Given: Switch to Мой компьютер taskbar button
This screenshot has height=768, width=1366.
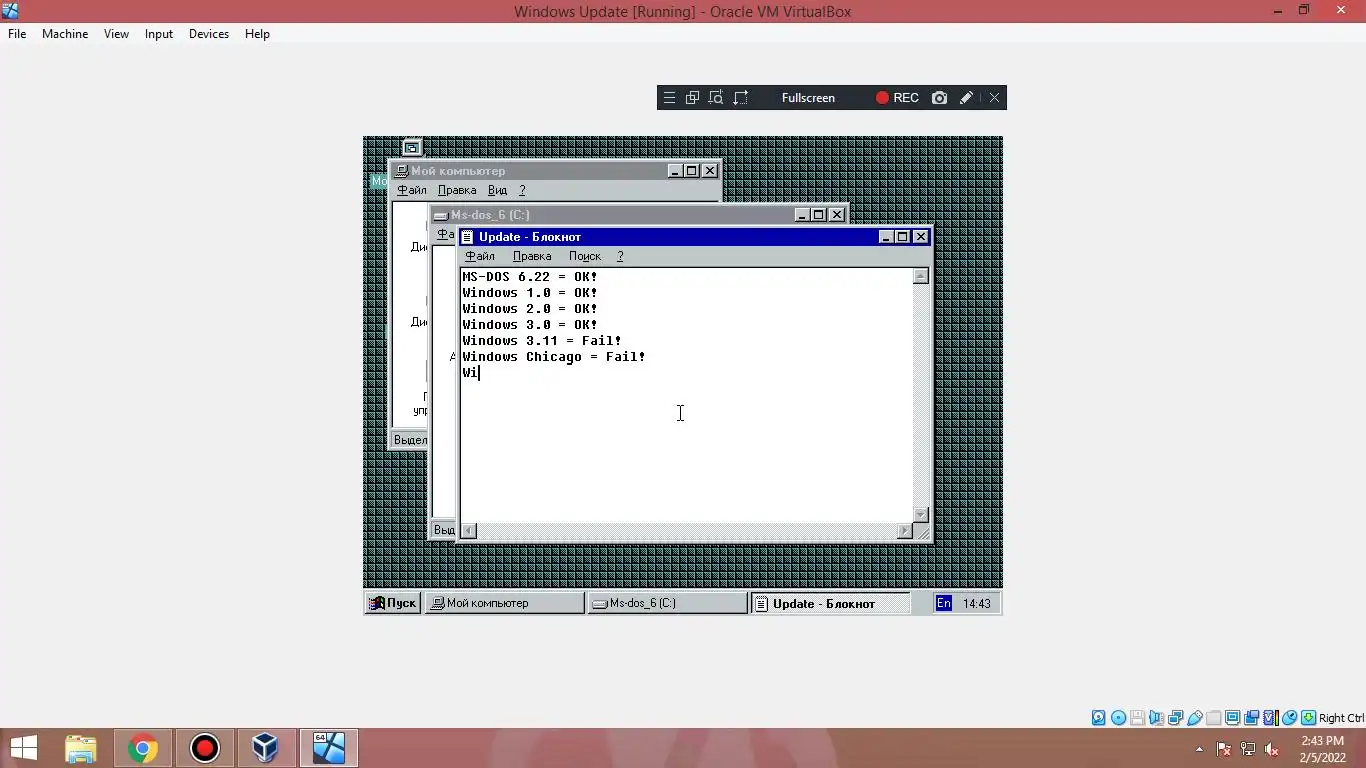Looking at the screenshot, I should click(505, 603).
